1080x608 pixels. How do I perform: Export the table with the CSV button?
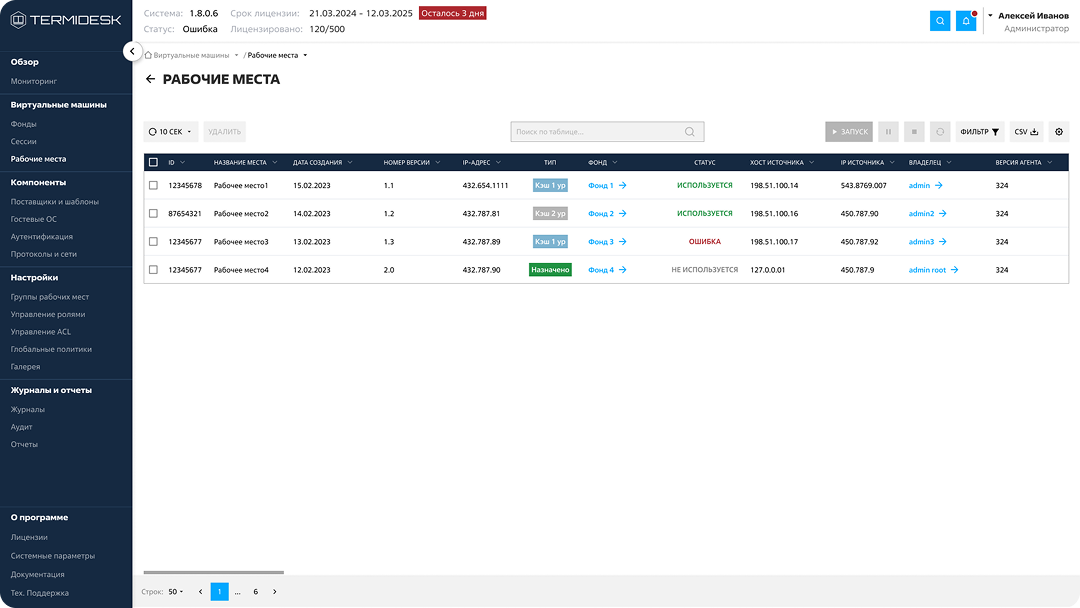pyautogui.click(x=1026, y=132)
